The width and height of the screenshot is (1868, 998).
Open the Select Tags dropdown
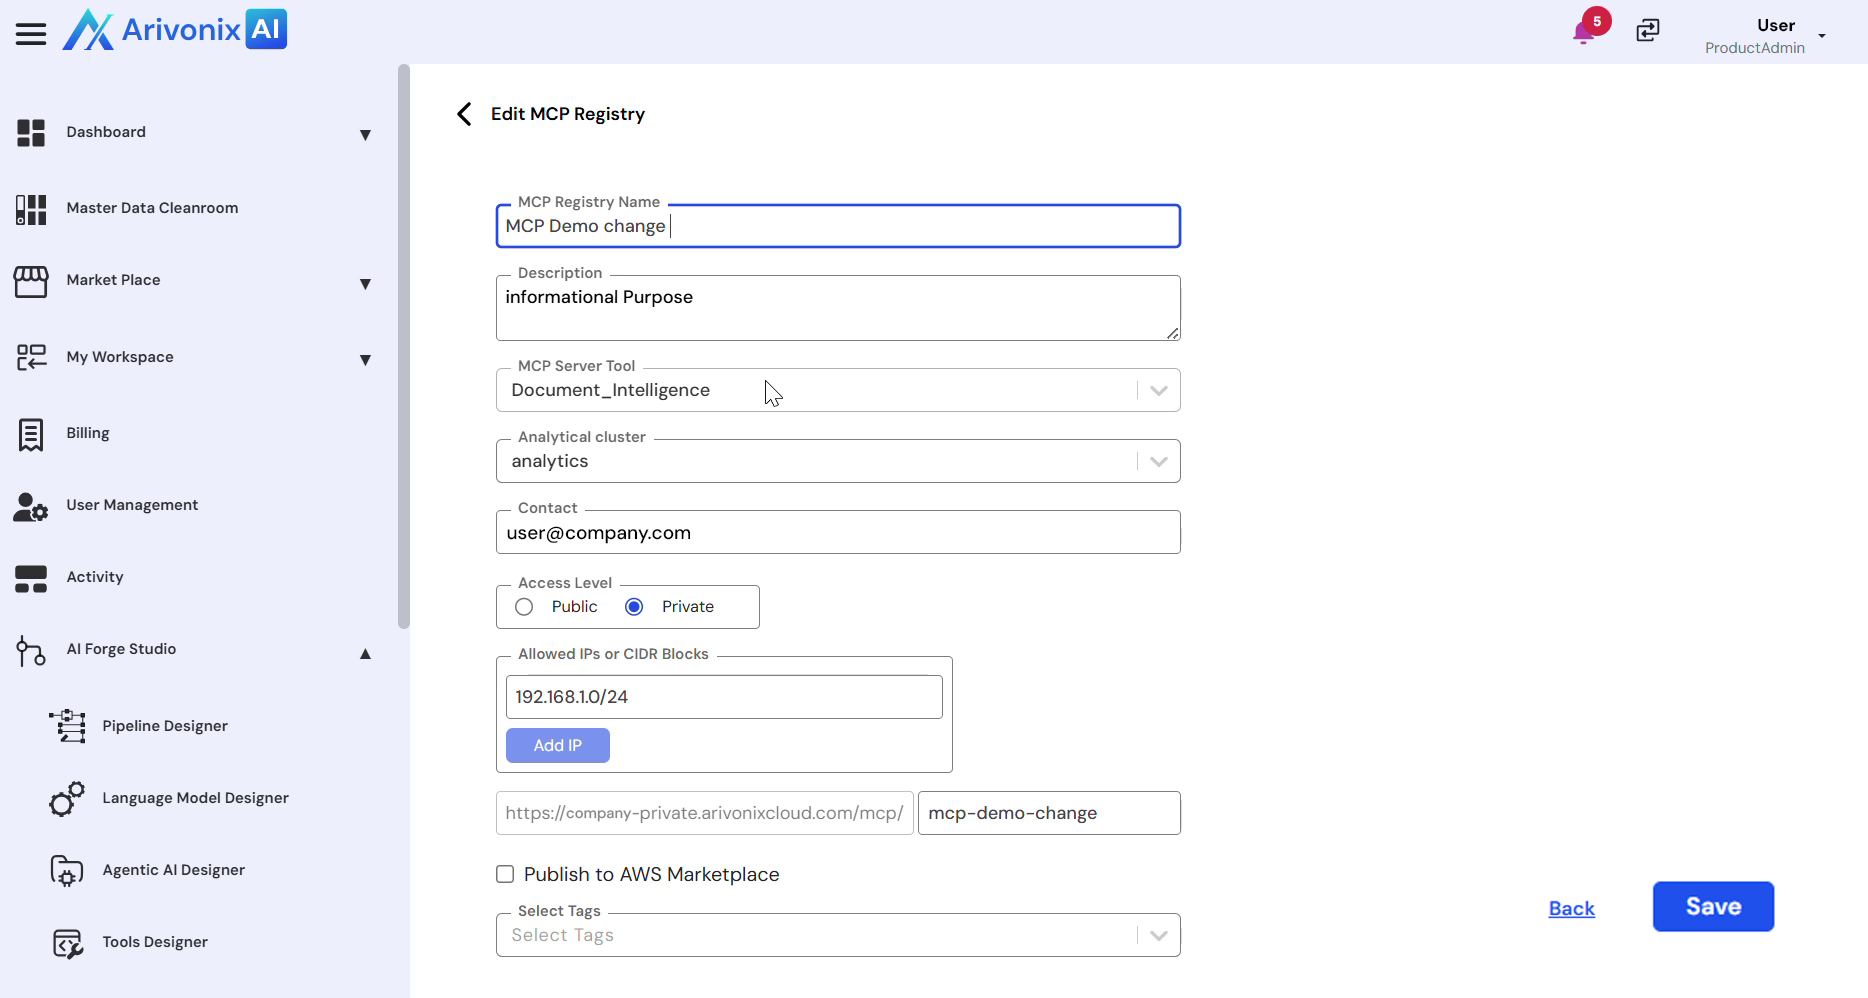pyautogui.click(x=1158, y=936)
